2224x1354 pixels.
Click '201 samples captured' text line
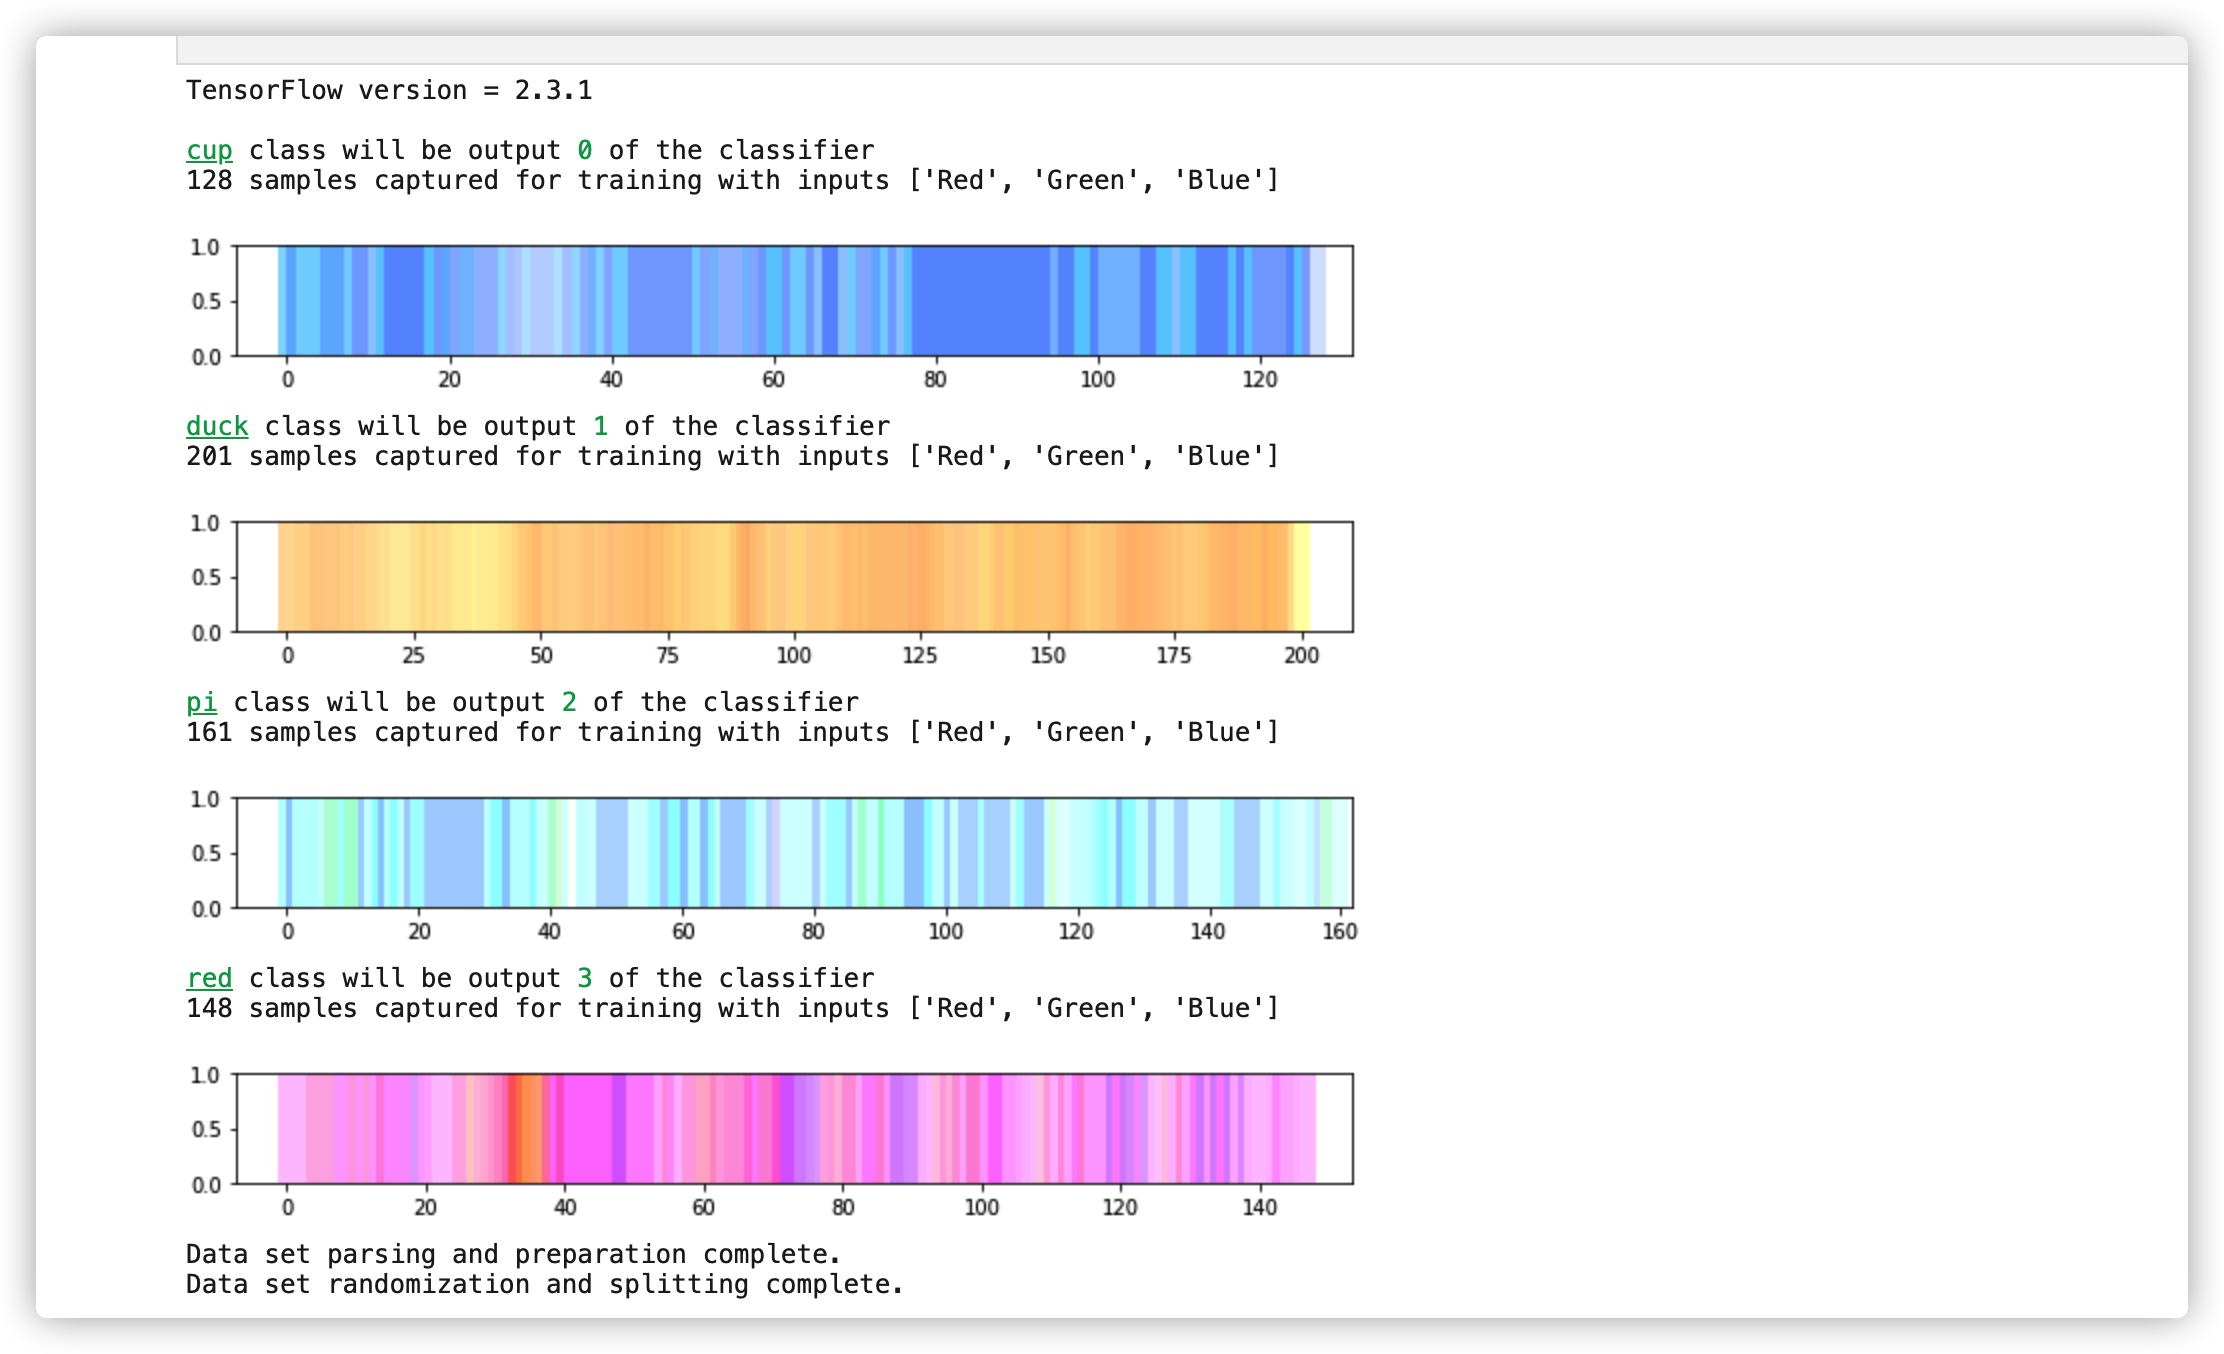pos(732,456)
